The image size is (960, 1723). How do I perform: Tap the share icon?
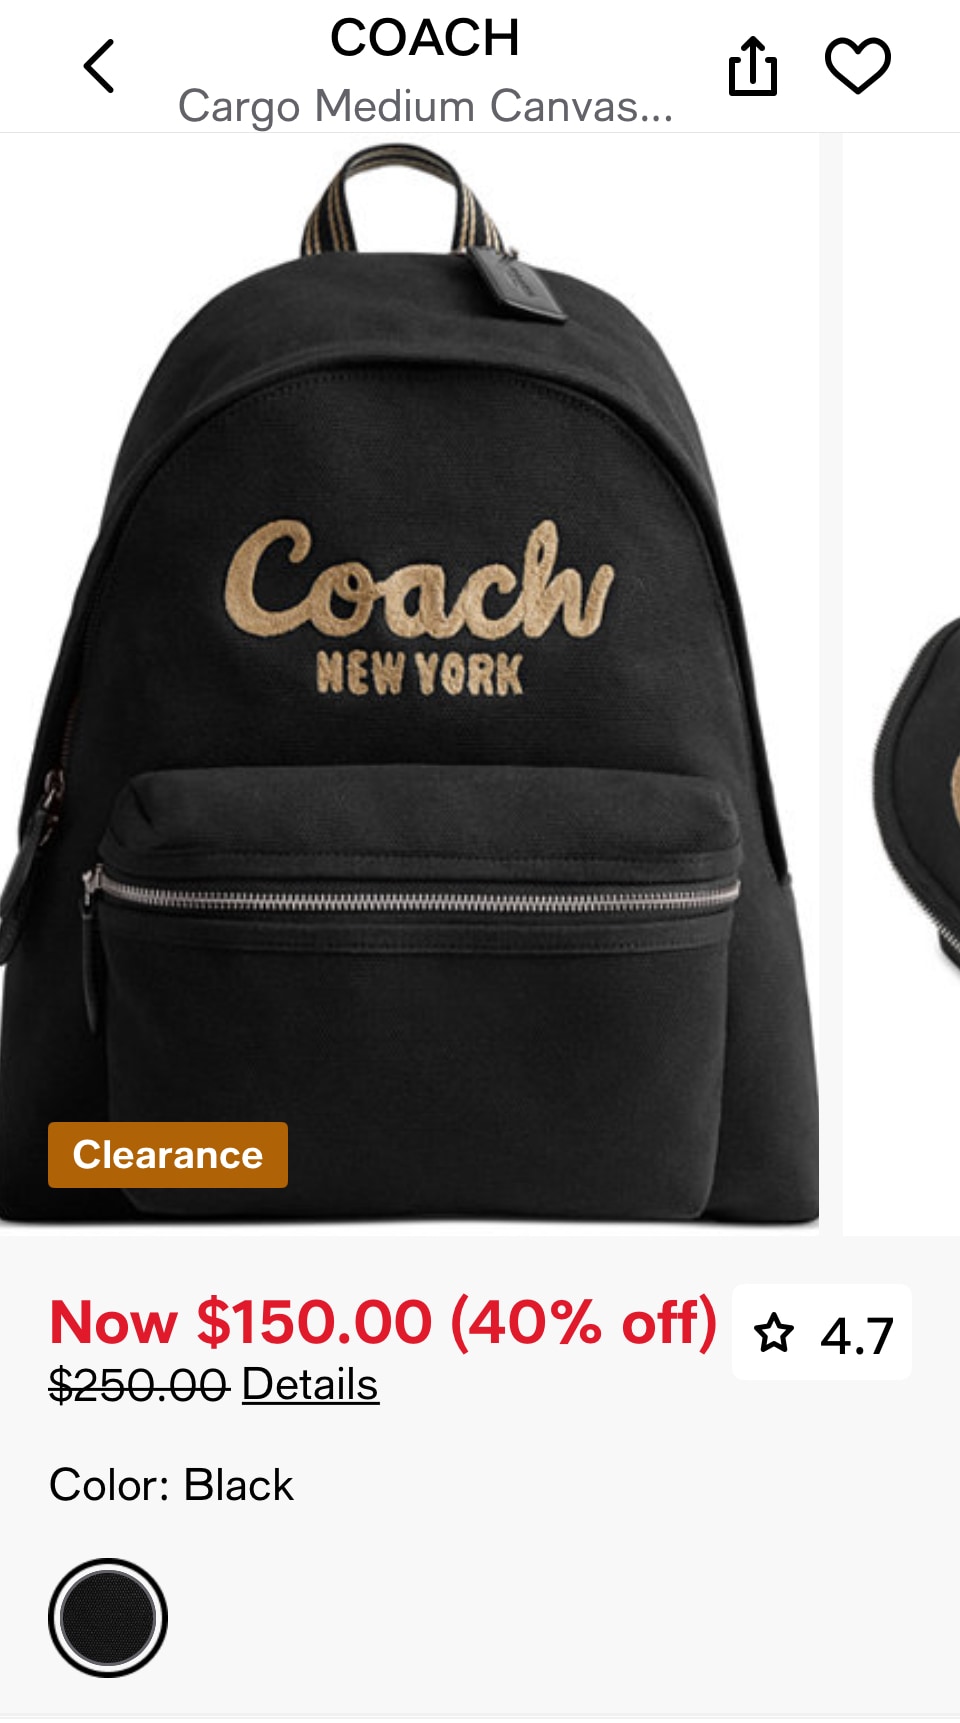point(752,66)
